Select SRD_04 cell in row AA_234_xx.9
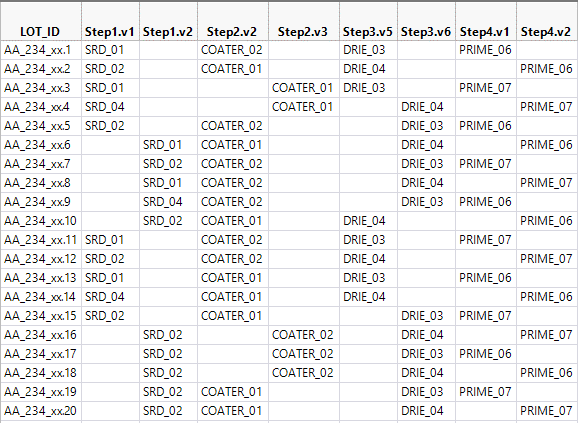This screenshot has width=578, height=423. pyautogui.click(x=168, y=202)
